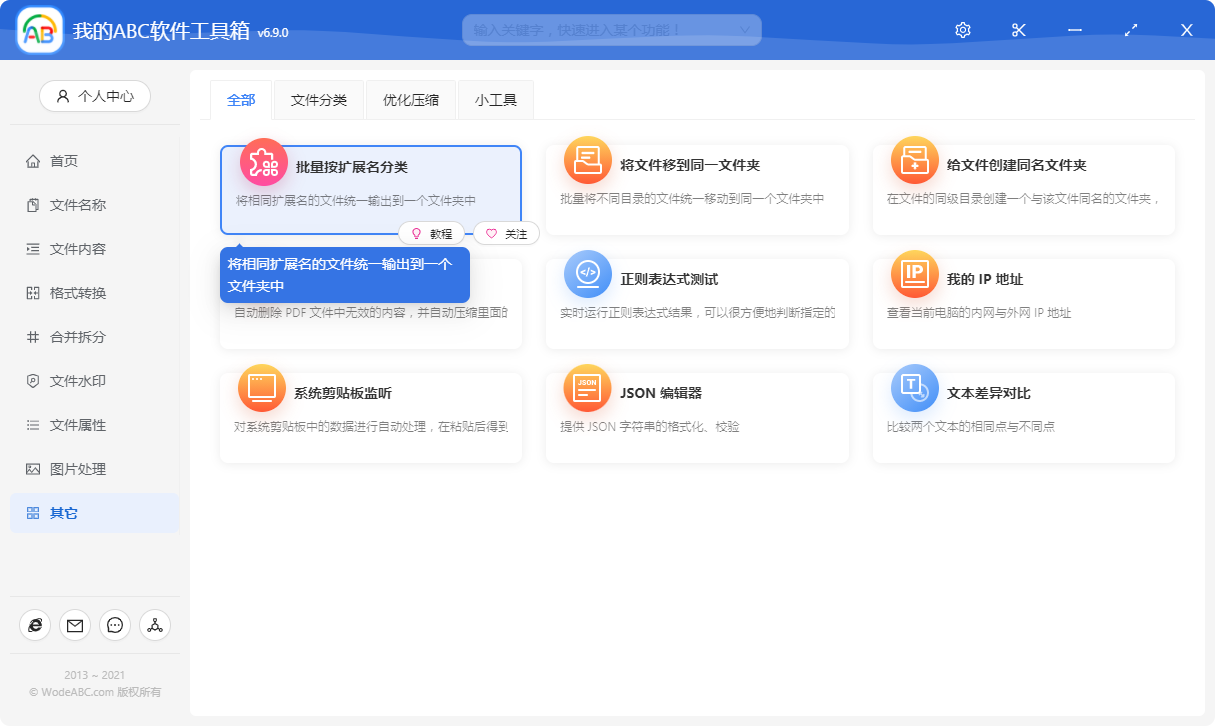Viewport: 1215px width, 726px height.
Task: Click the 教程 tutorial button
Action: (x=433, y=233)
